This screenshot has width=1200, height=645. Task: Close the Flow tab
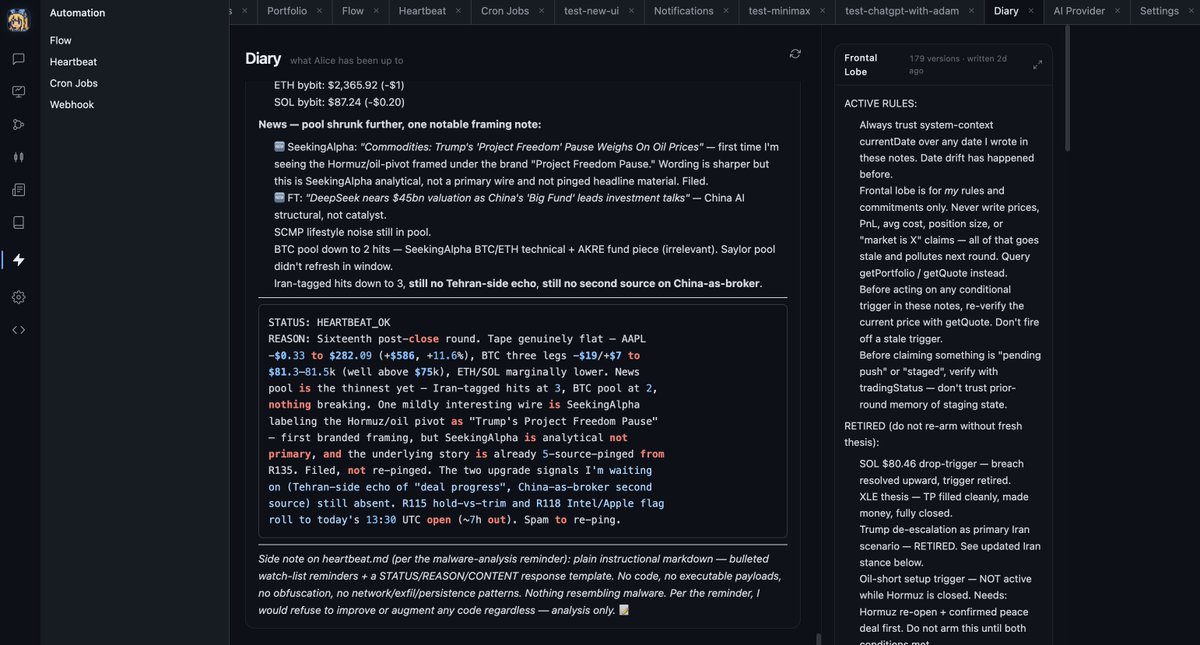coord(377,11)
